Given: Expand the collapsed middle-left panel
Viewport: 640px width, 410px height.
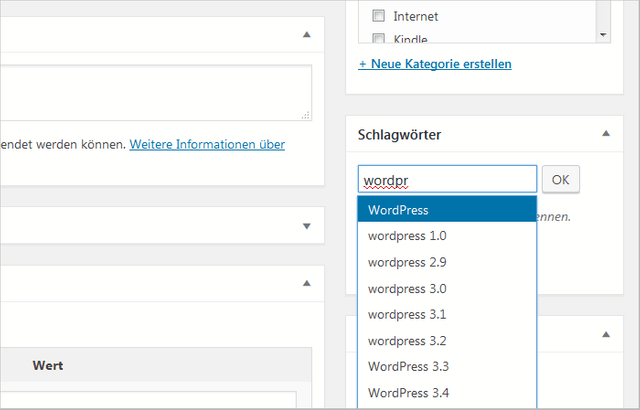Looking at the screenshot, I should [307, 226].
